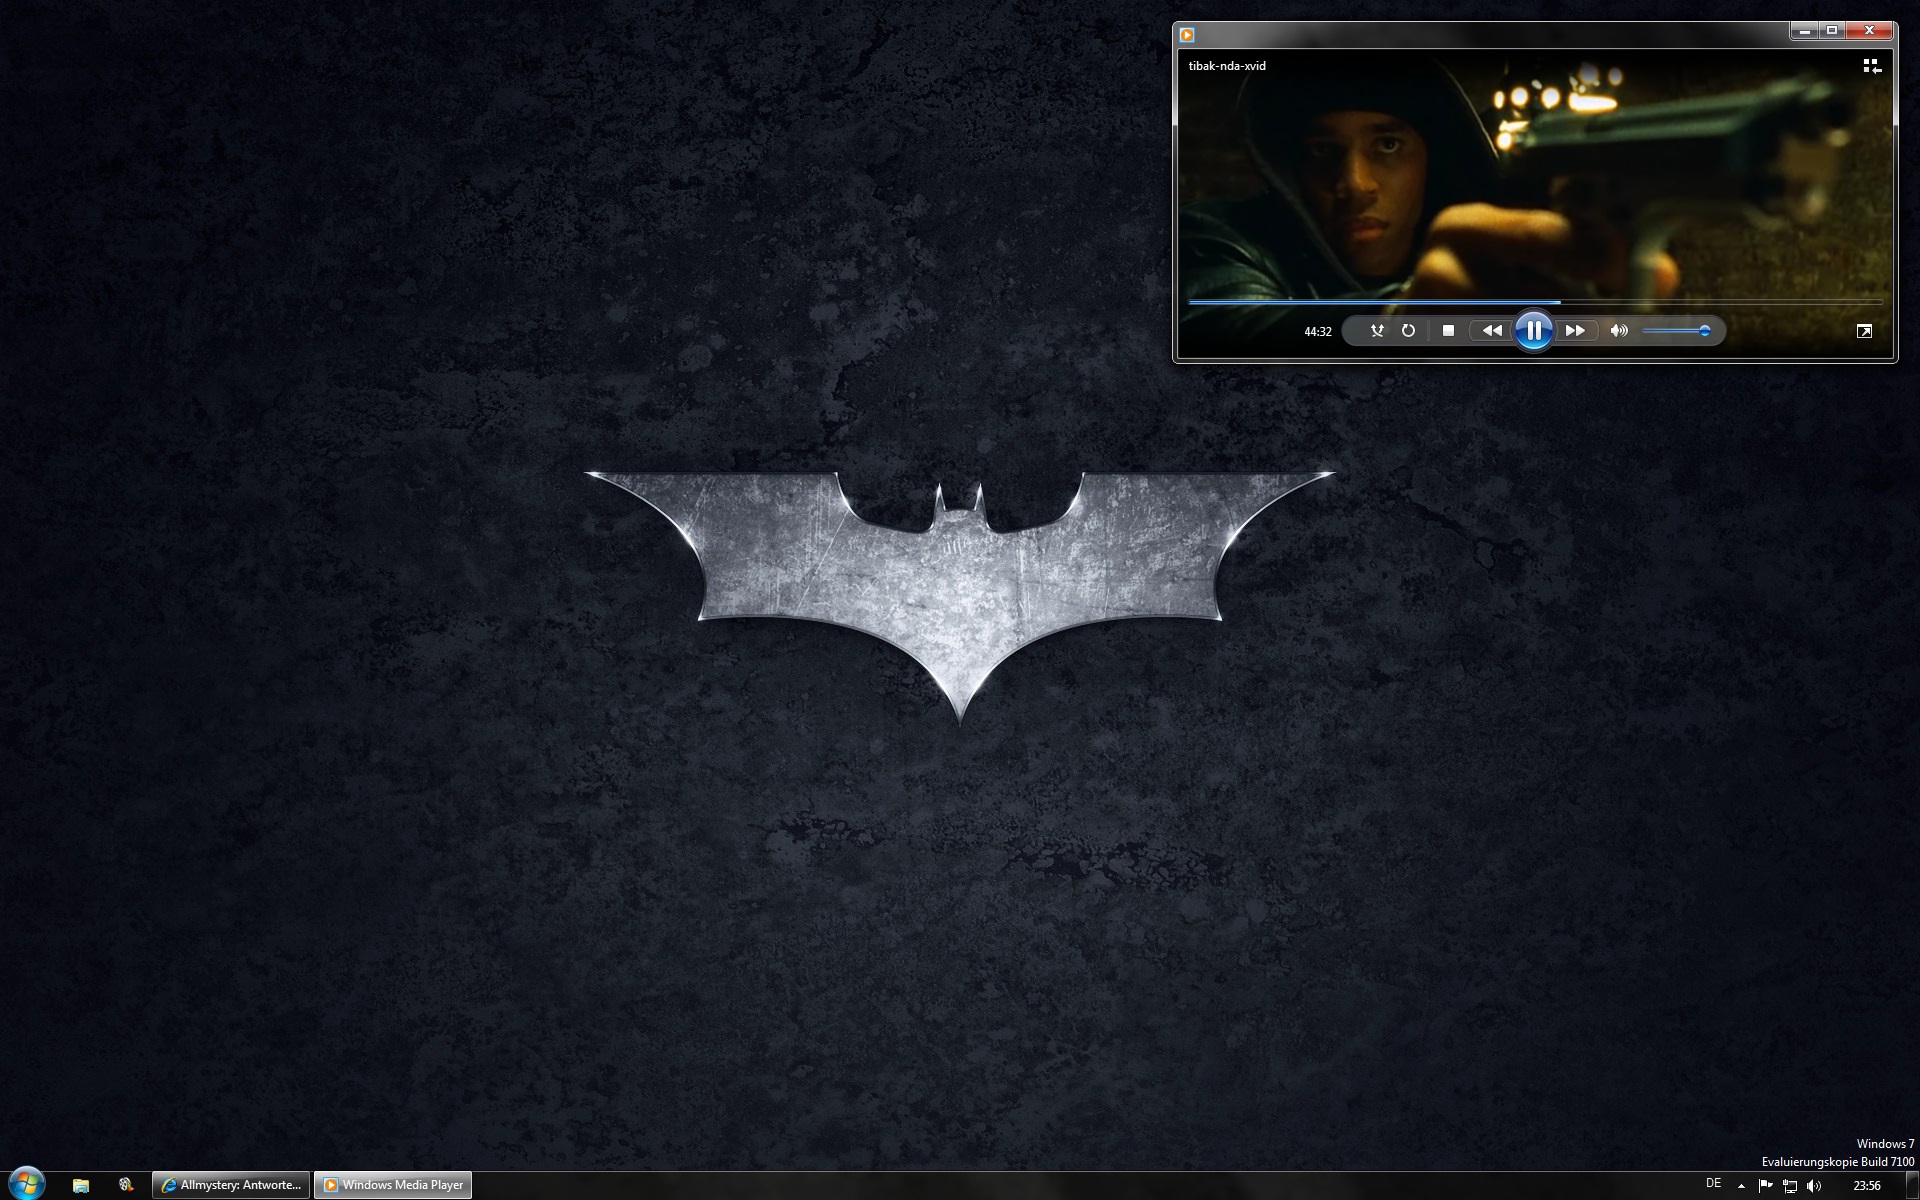Show hidden system tray icons

1741,1186
